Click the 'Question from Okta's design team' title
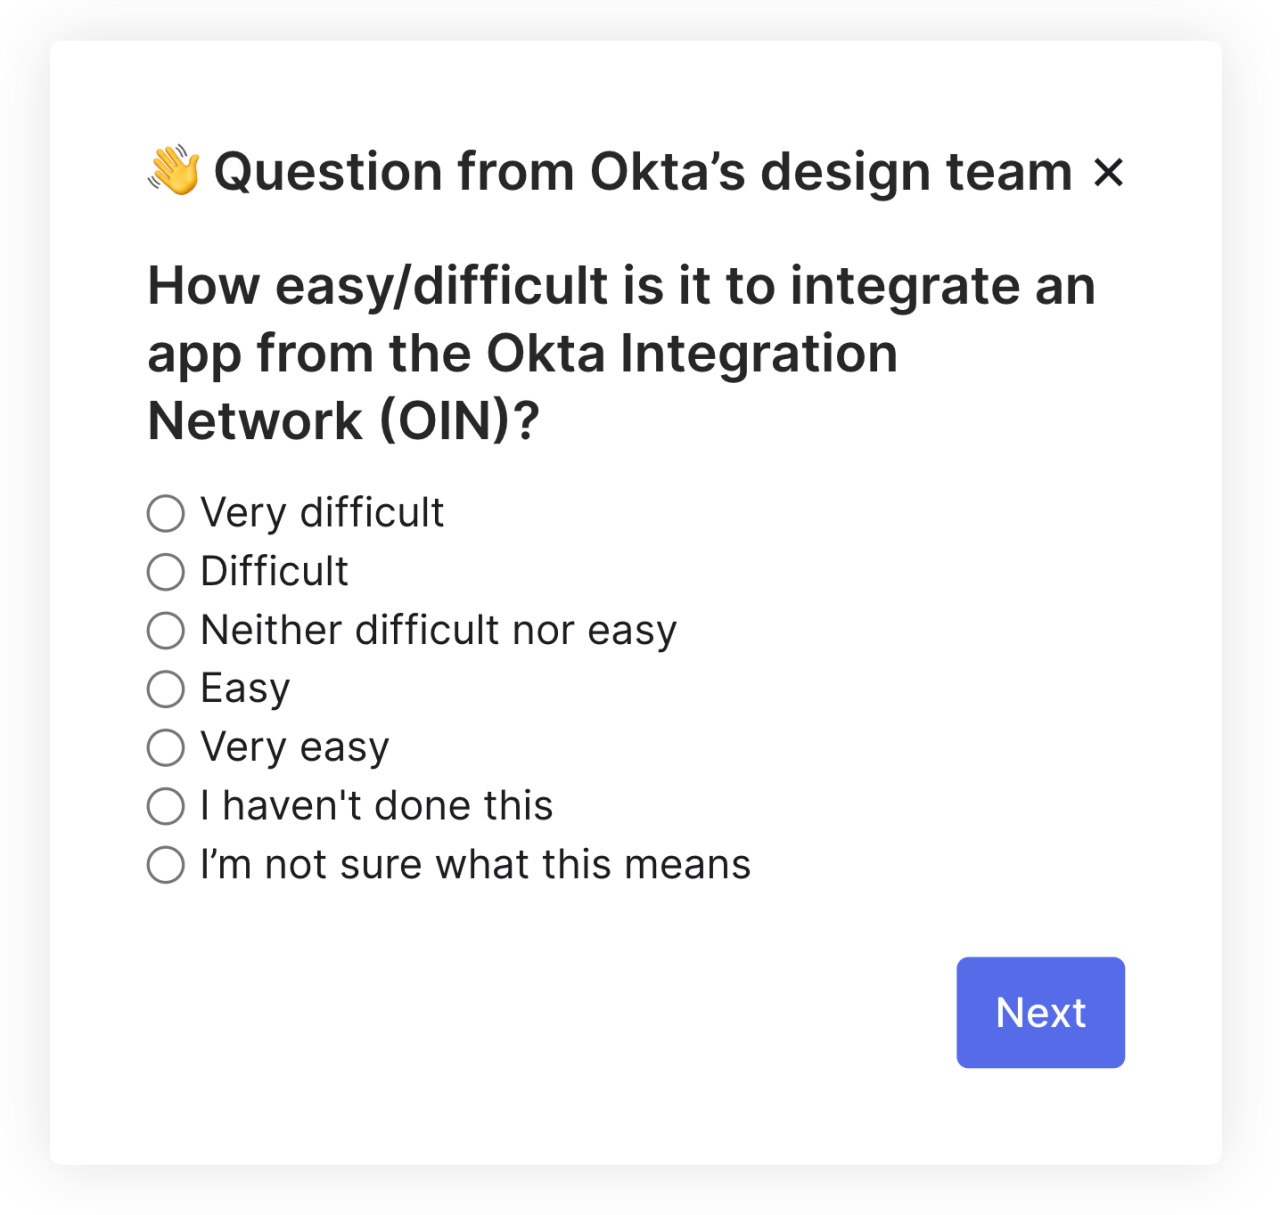Screen dimensions: 1280x1215 tap(640, 170)
